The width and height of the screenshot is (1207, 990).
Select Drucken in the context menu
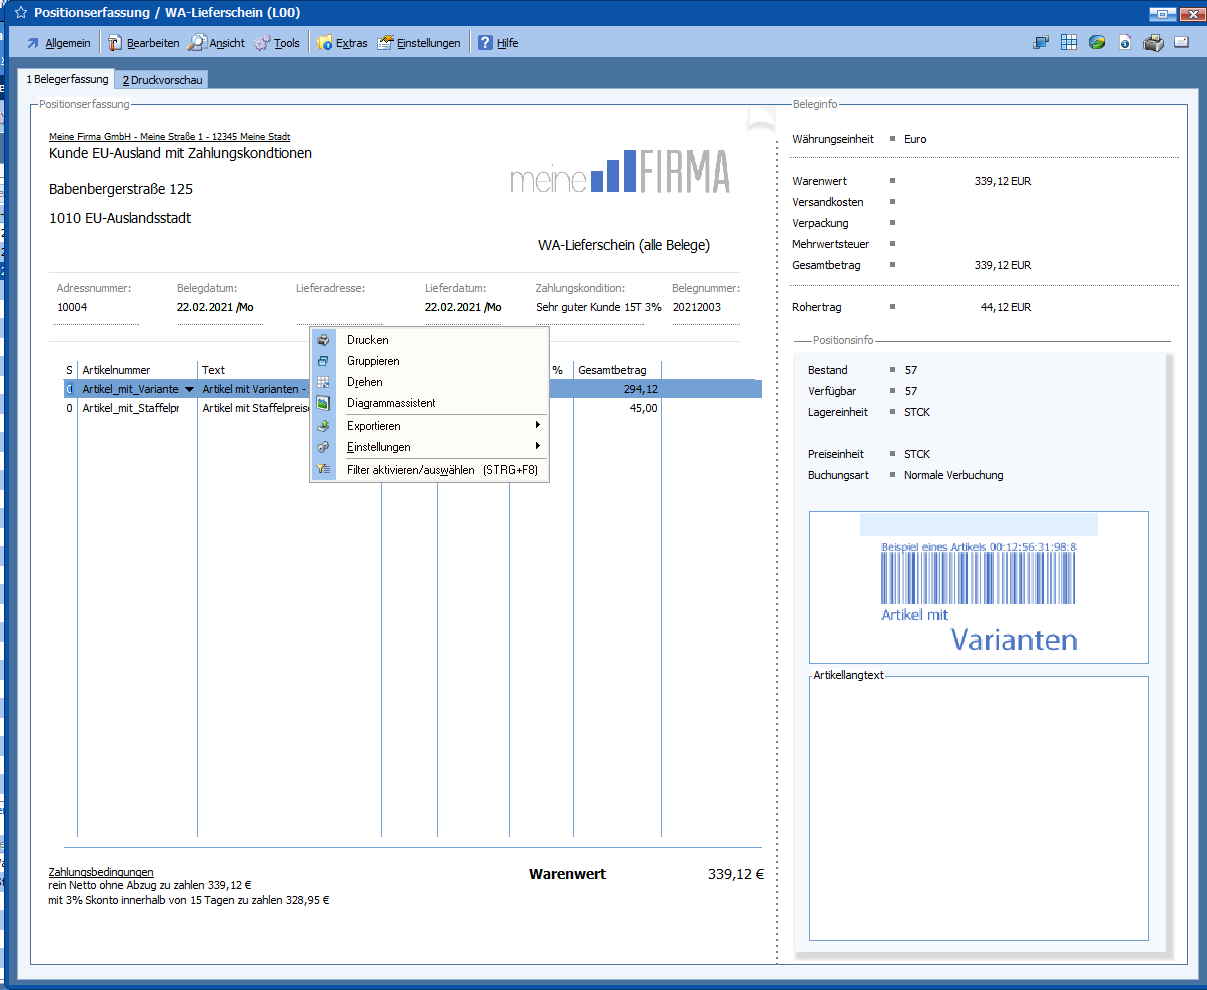[367, 340]
